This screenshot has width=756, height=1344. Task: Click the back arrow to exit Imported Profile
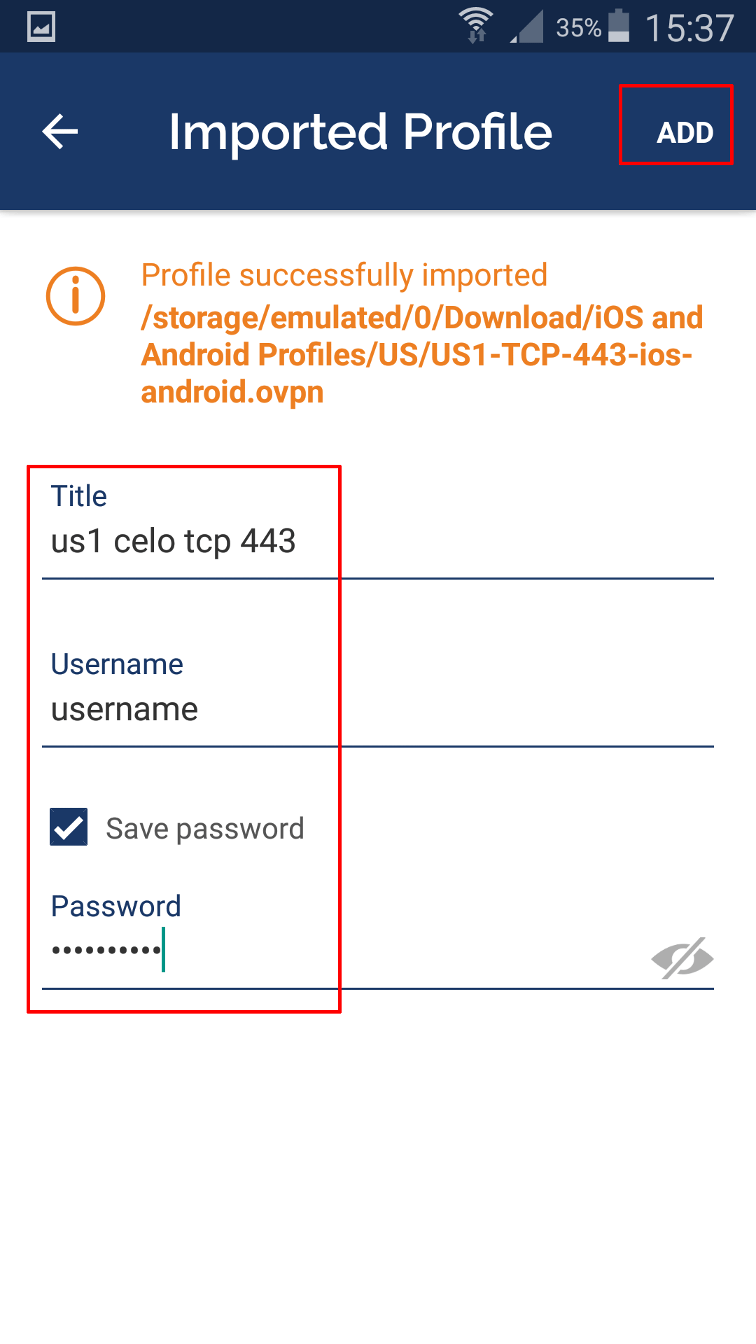point(60,131)
